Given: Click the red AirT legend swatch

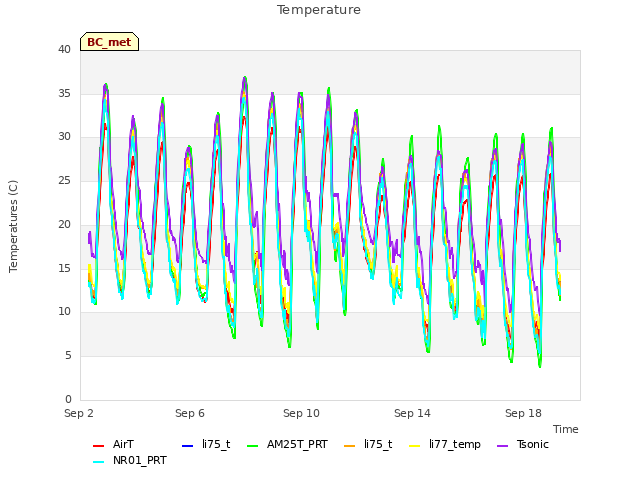Looking at the screenshot, I should [99, 445].
